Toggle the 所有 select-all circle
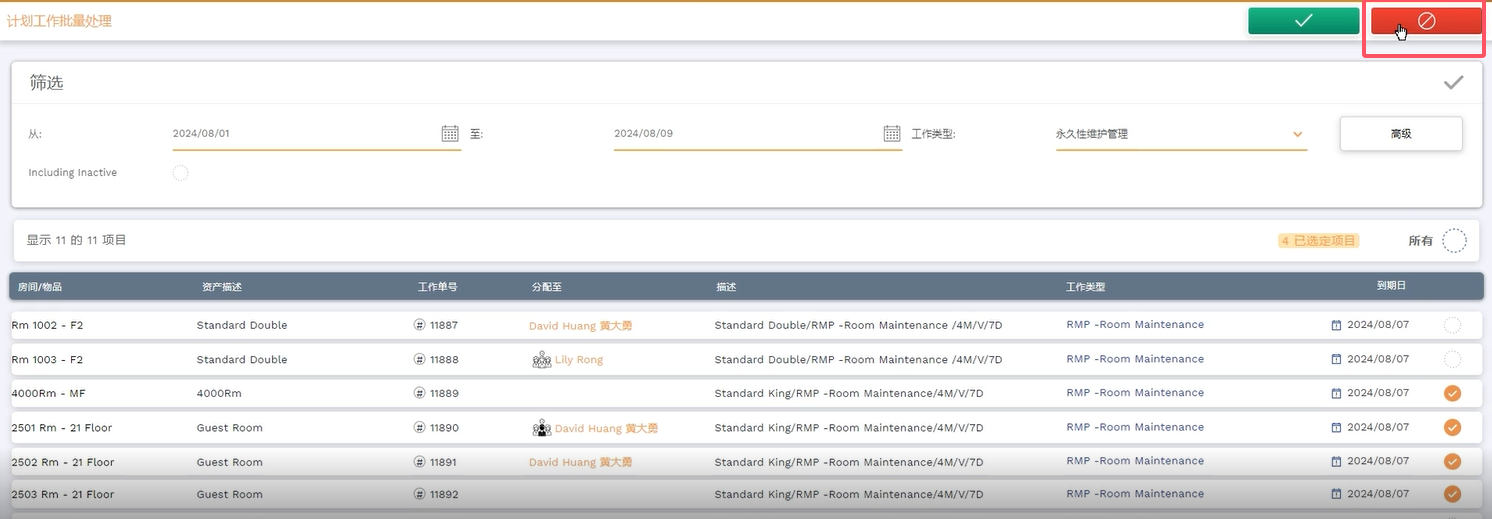1492x519 pixels. [1454, 241]
